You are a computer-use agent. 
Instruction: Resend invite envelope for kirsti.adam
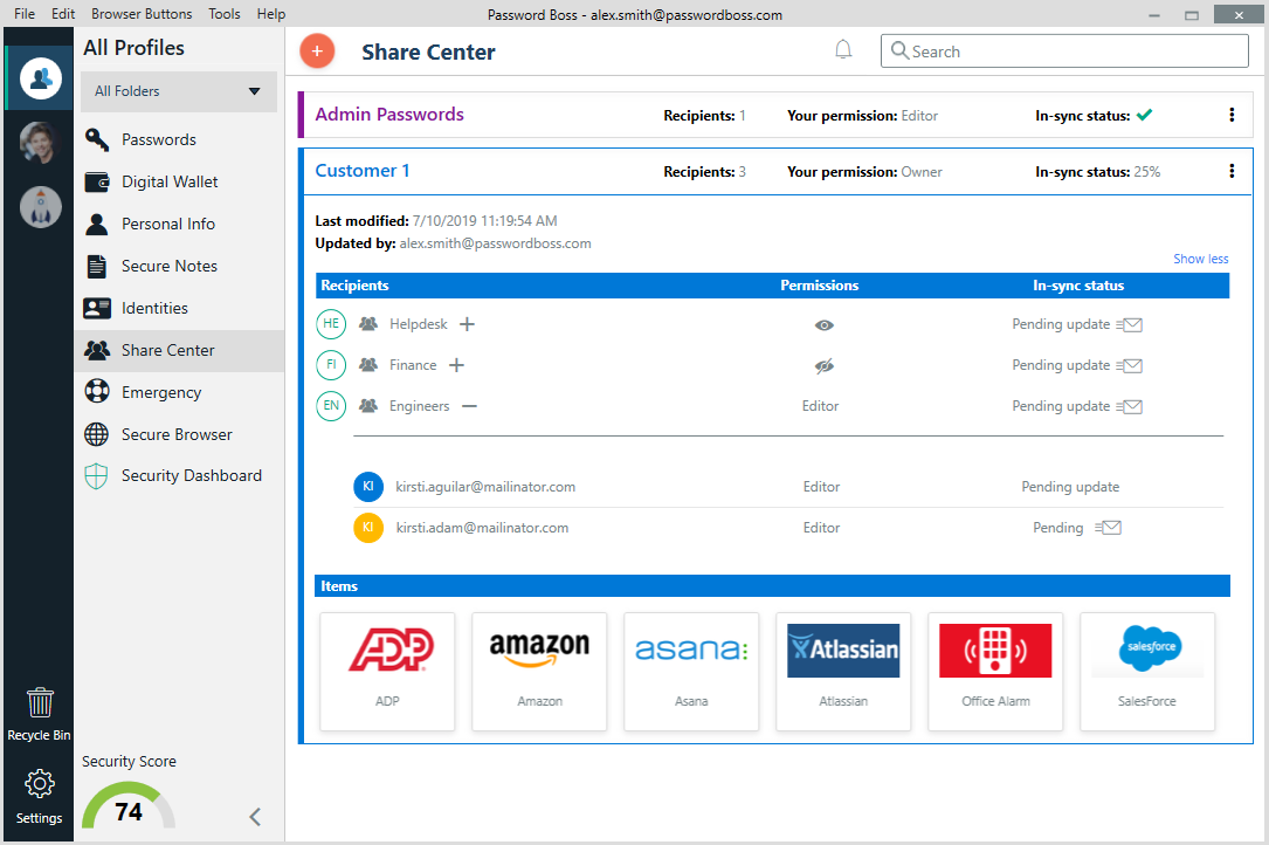point(1108,528)
